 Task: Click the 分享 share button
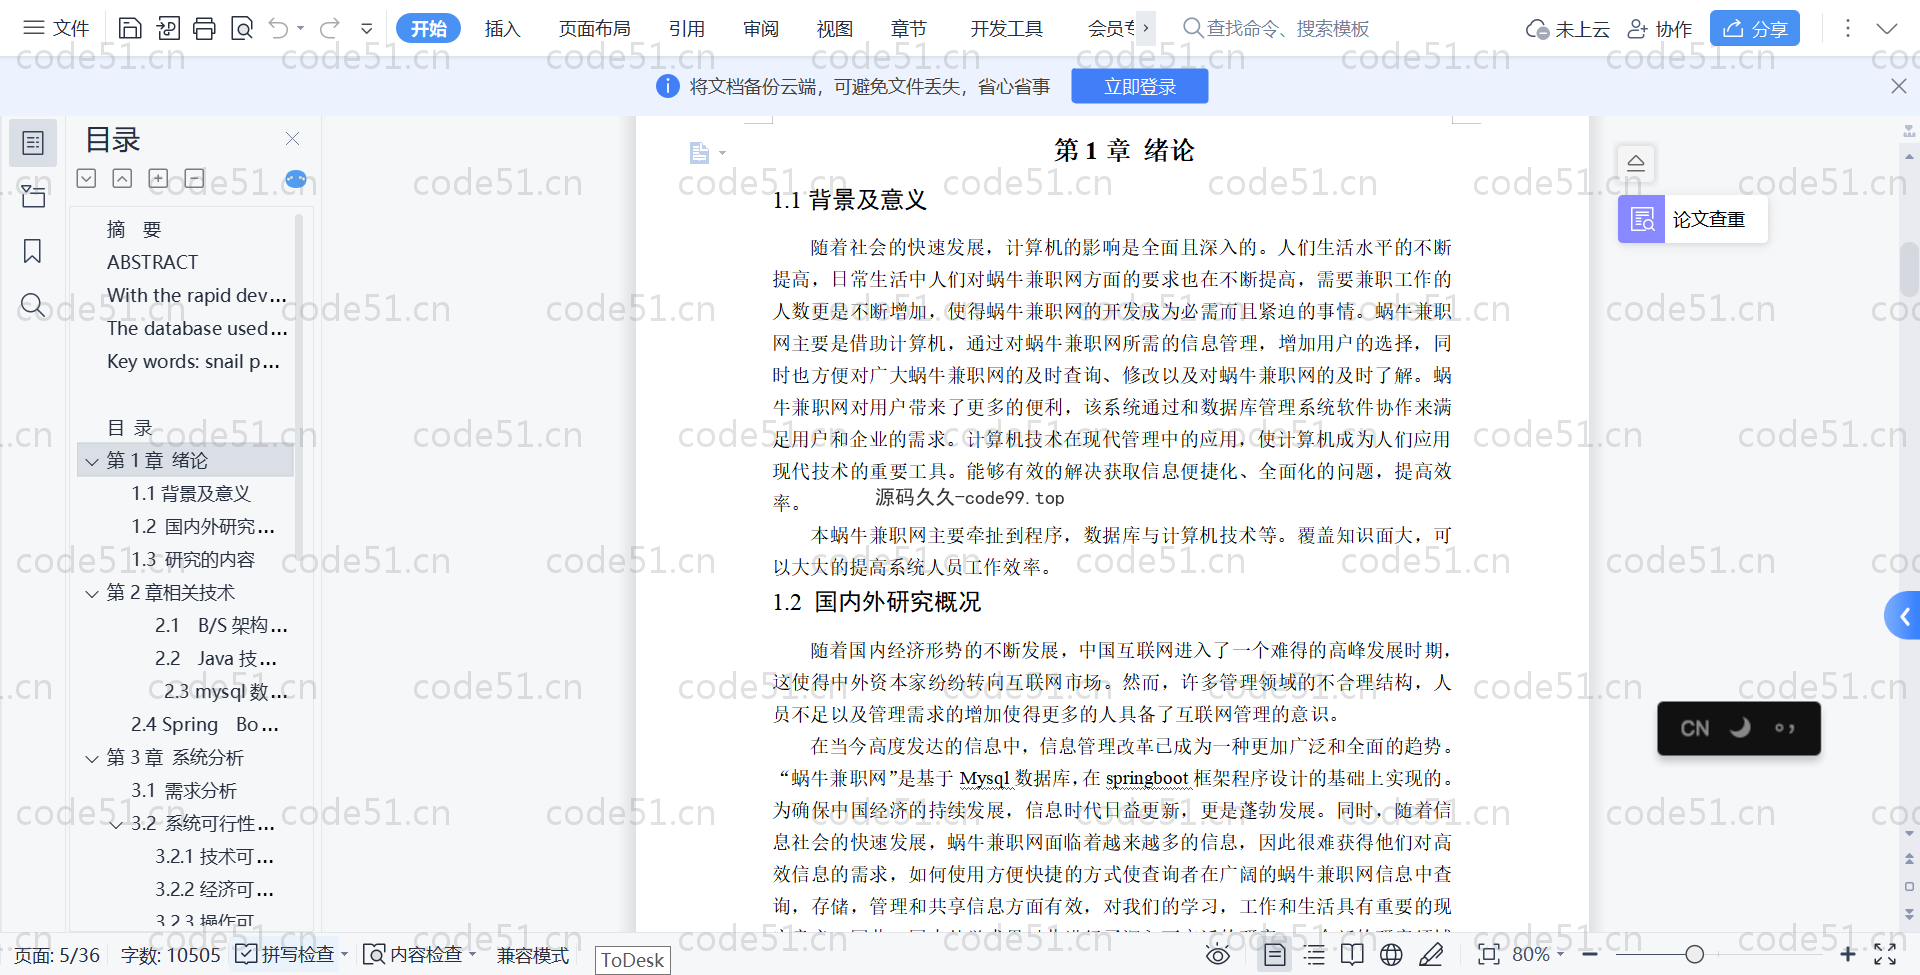pos(1754,29)
